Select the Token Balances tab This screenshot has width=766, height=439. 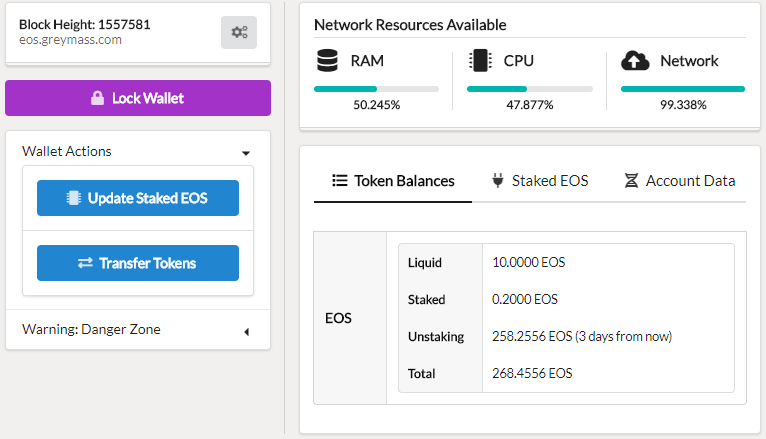click(x=393, y=181)
